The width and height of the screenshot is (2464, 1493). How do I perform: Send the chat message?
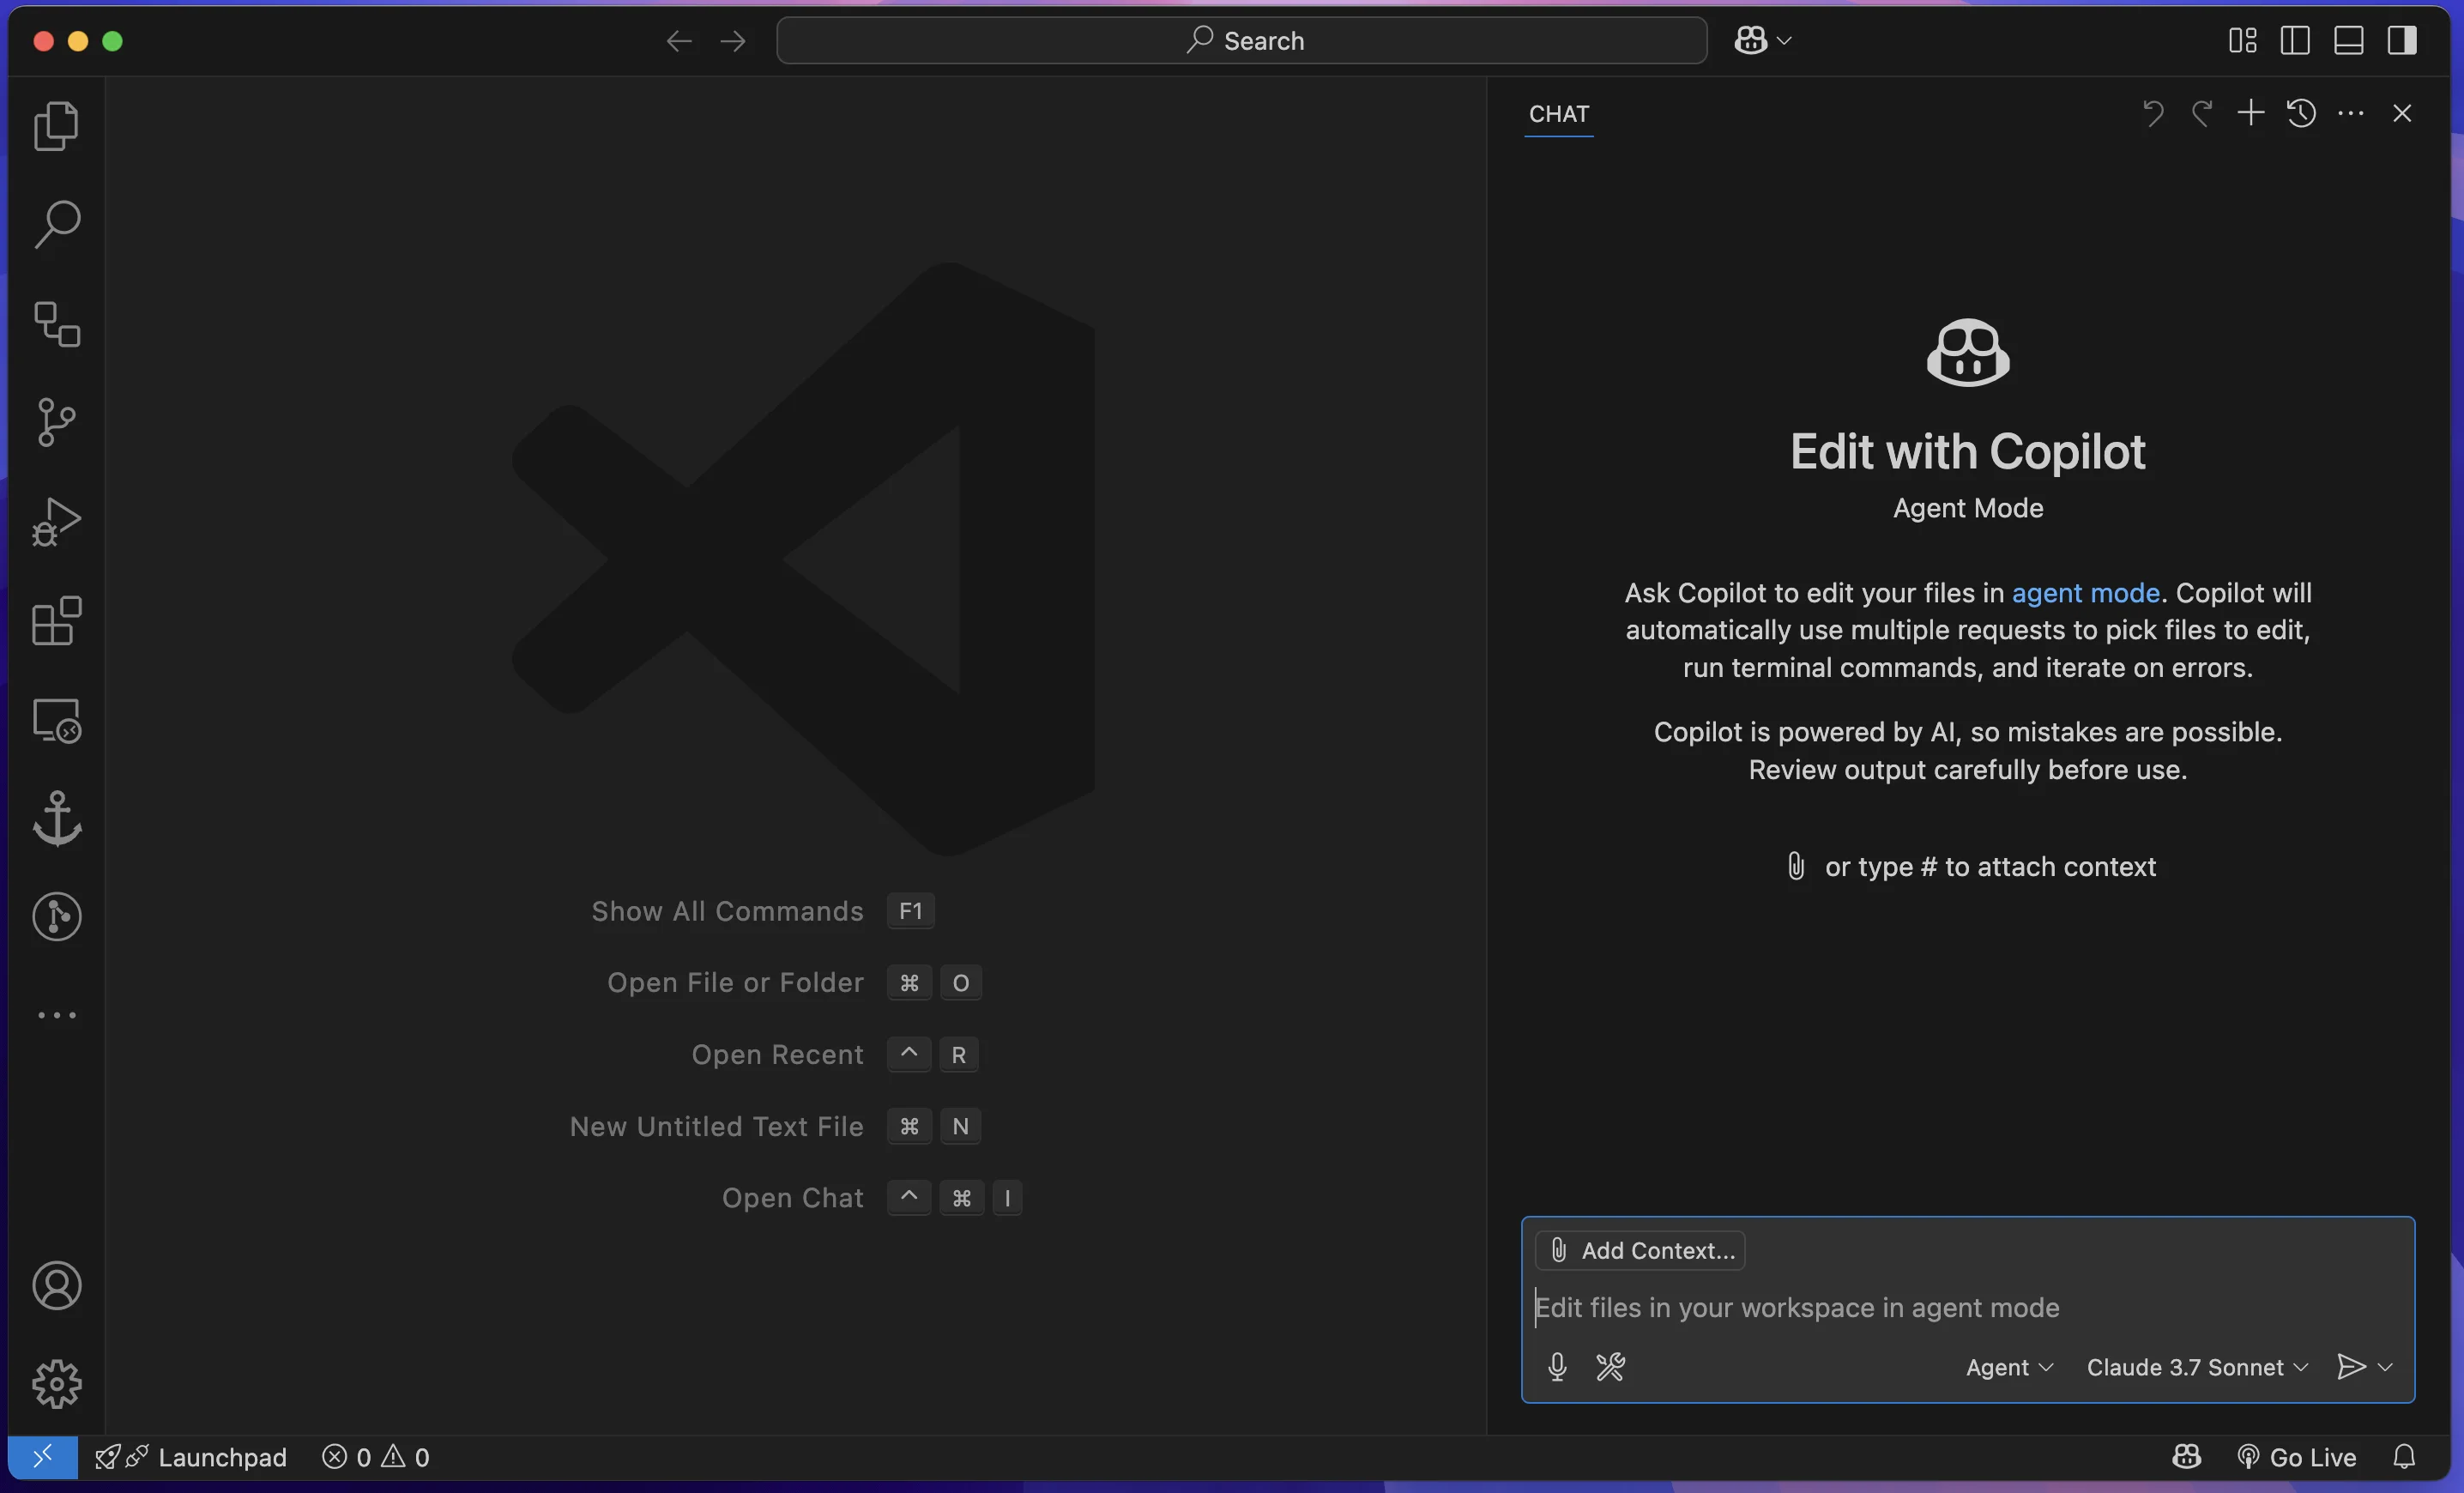coord(2351,1367)
